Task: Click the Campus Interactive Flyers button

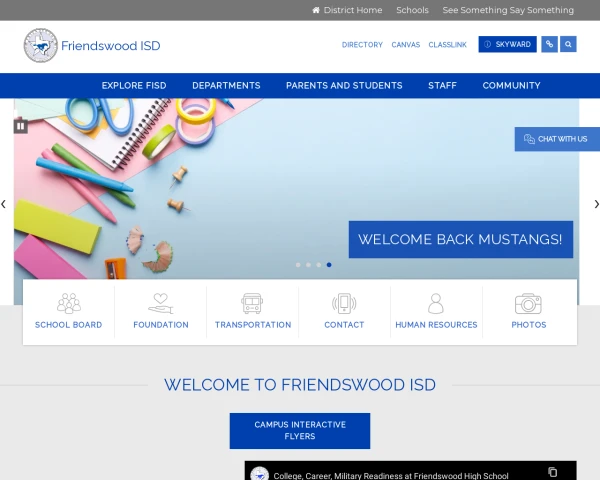Action: (x=300, y=431)
